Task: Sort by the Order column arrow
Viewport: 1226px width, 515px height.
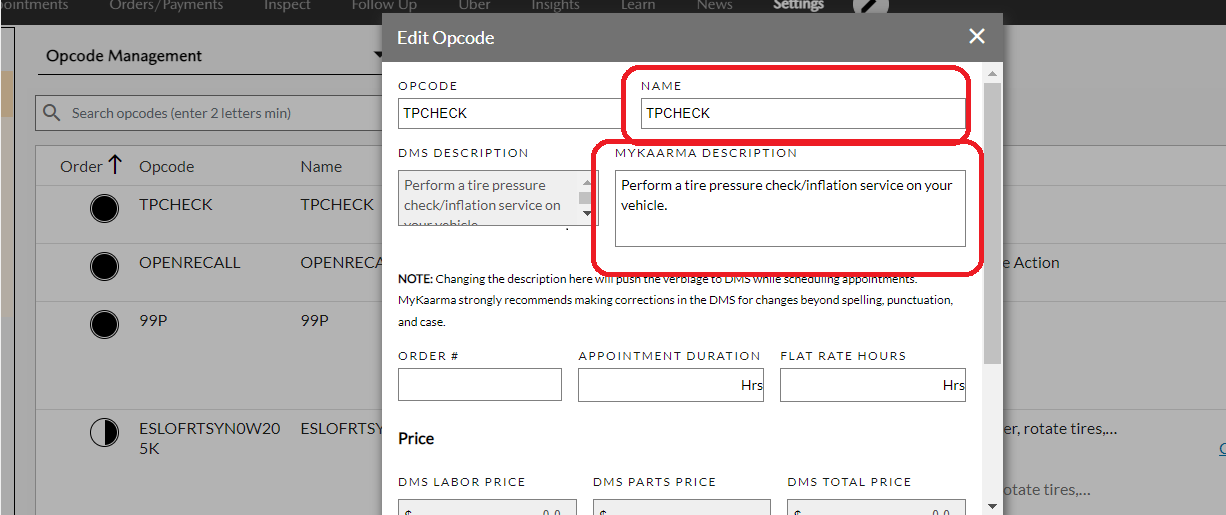Action: pyautogui.click(x=115, y=165)
